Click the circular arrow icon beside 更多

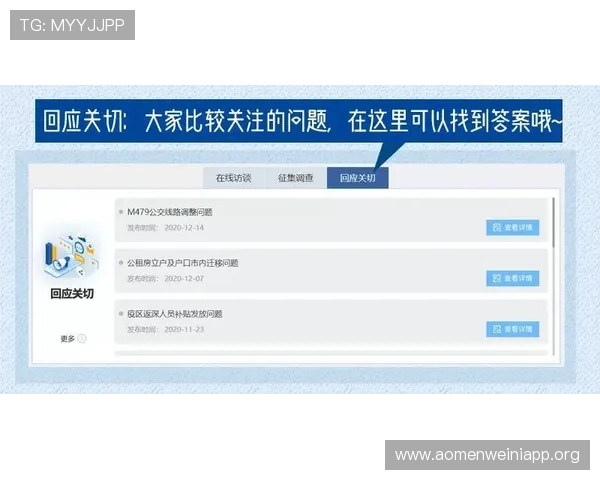coord(82,339)
